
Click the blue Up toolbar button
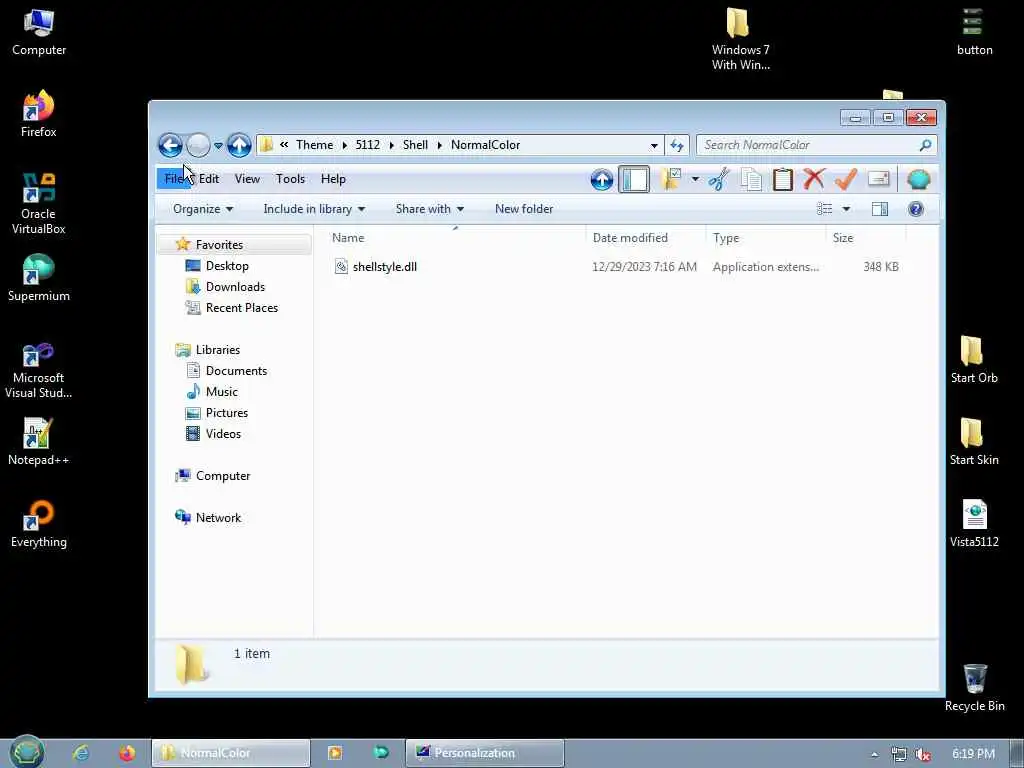coord(601,180)
